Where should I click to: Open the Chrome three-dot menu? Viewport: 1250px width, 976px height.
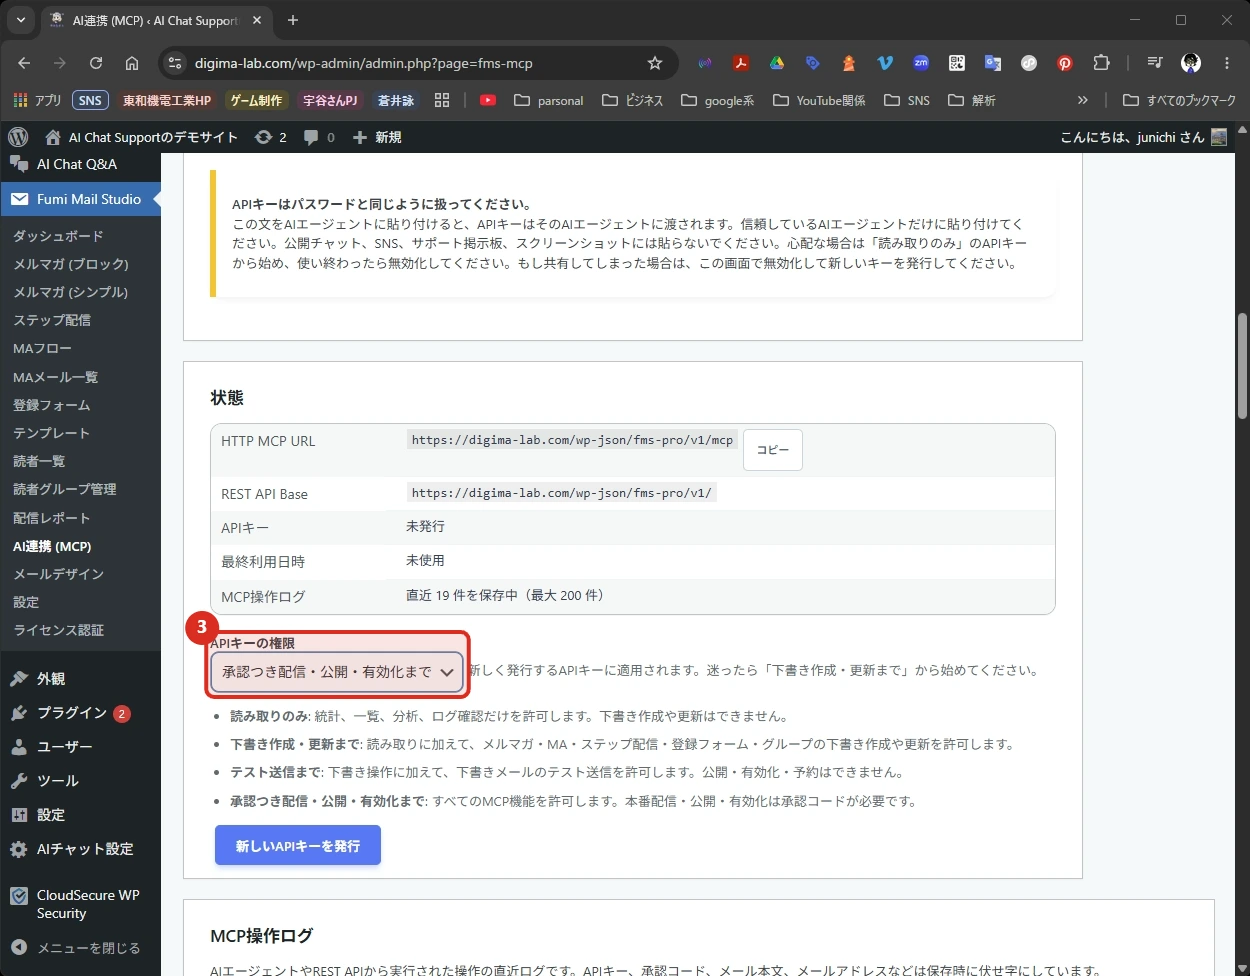click(1227, 63)
